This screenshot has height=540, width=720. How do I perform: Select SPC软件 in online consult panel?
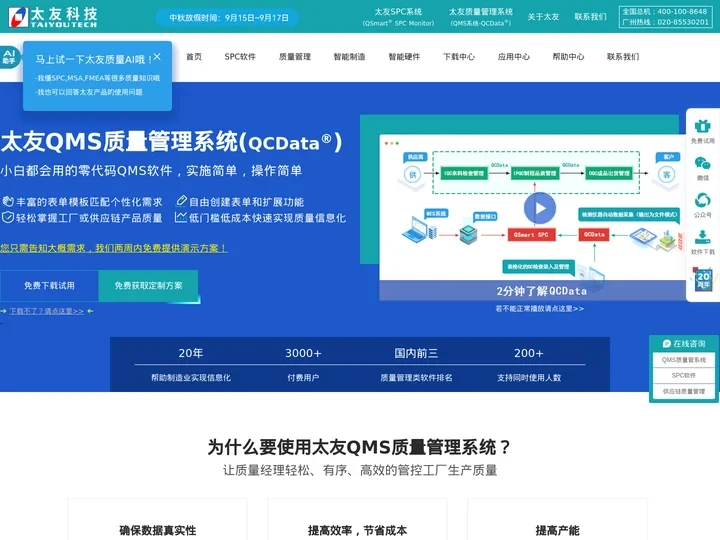point(684,375)
